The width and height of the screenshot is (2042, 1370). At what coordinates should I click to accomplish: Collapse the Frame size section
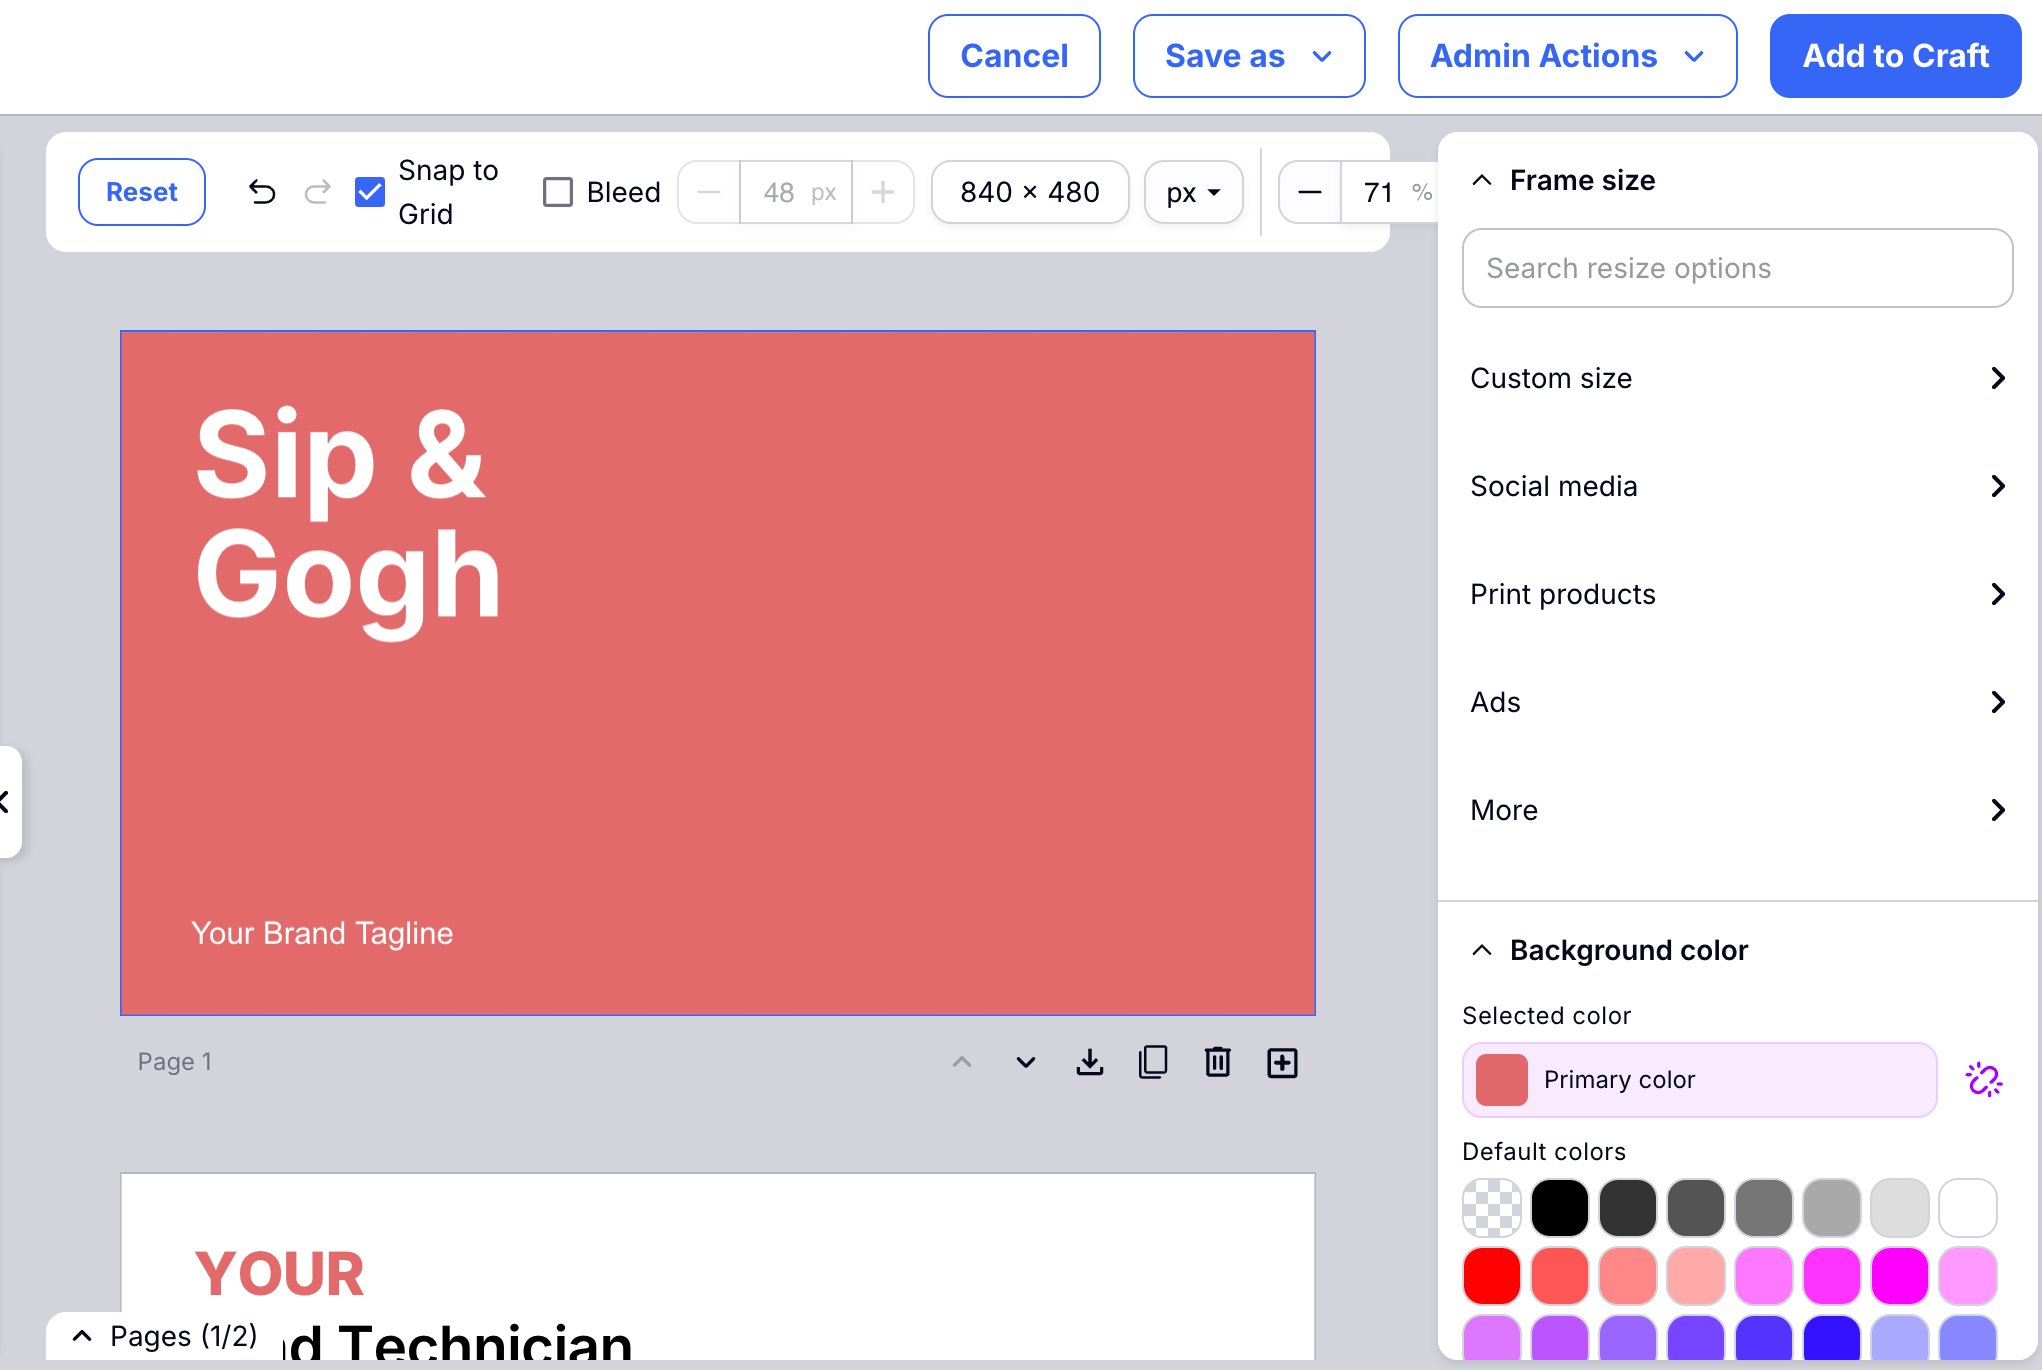pyautogui.click(x=1482, y=181)
